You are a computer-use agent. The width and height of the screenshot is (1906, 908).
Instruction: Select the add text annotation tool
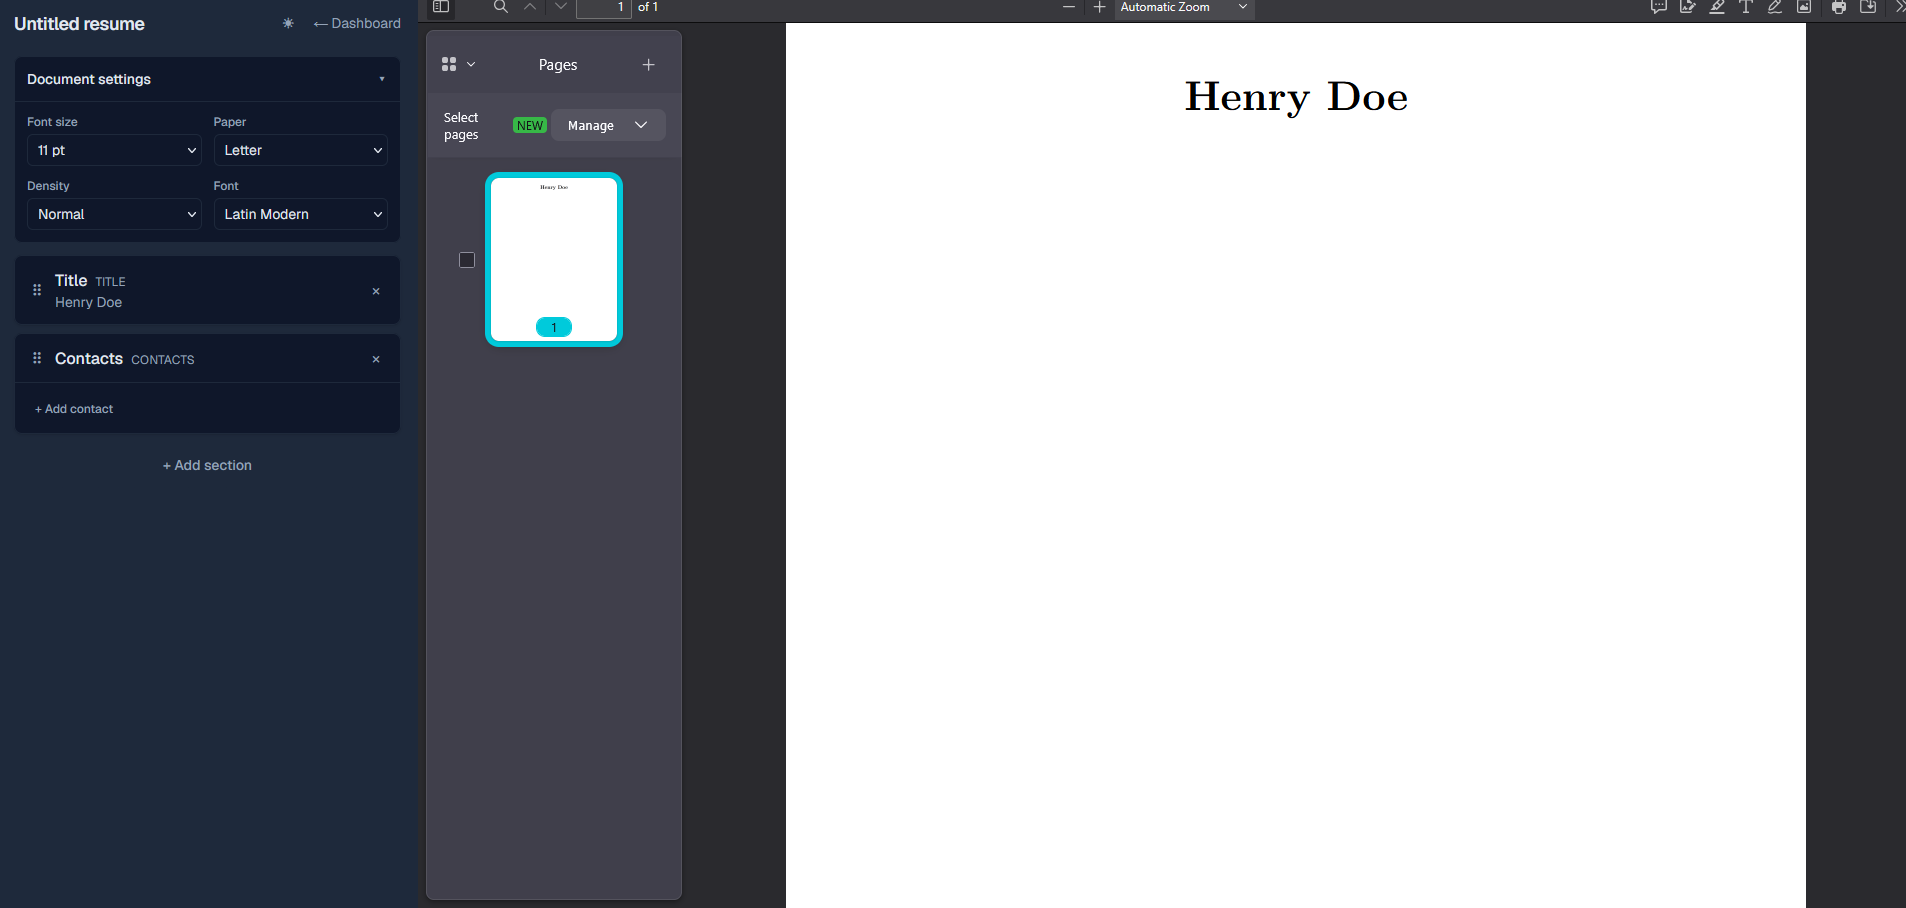(1746, 7)
